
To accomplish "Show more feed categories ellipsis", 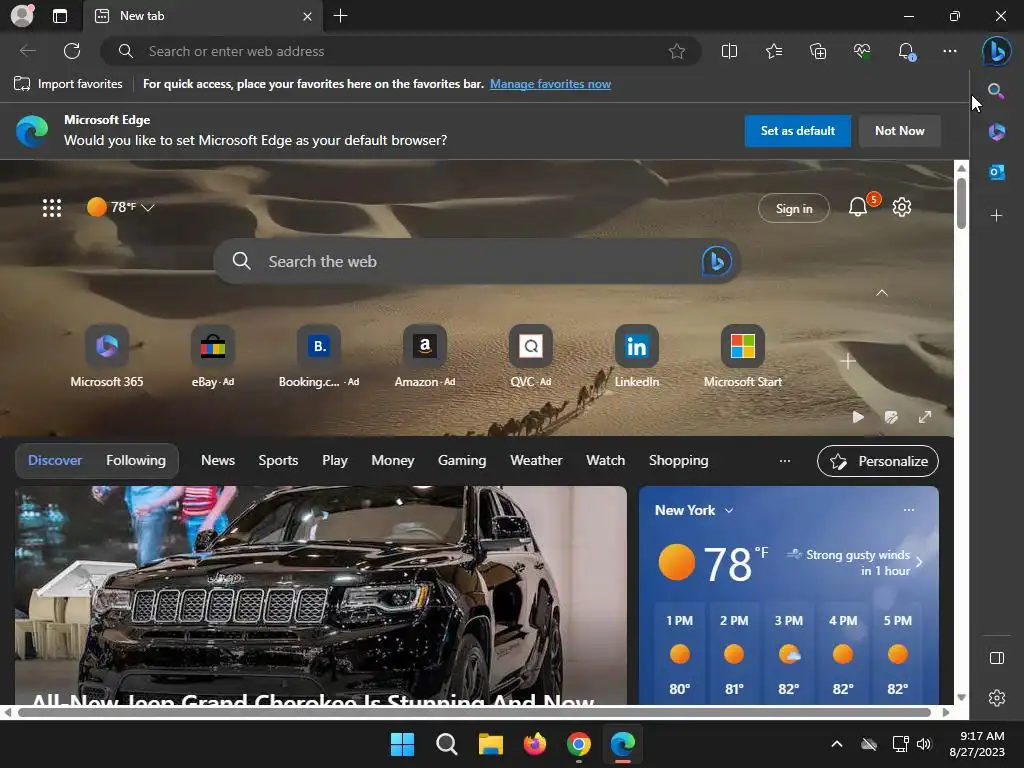I will 785,460.
